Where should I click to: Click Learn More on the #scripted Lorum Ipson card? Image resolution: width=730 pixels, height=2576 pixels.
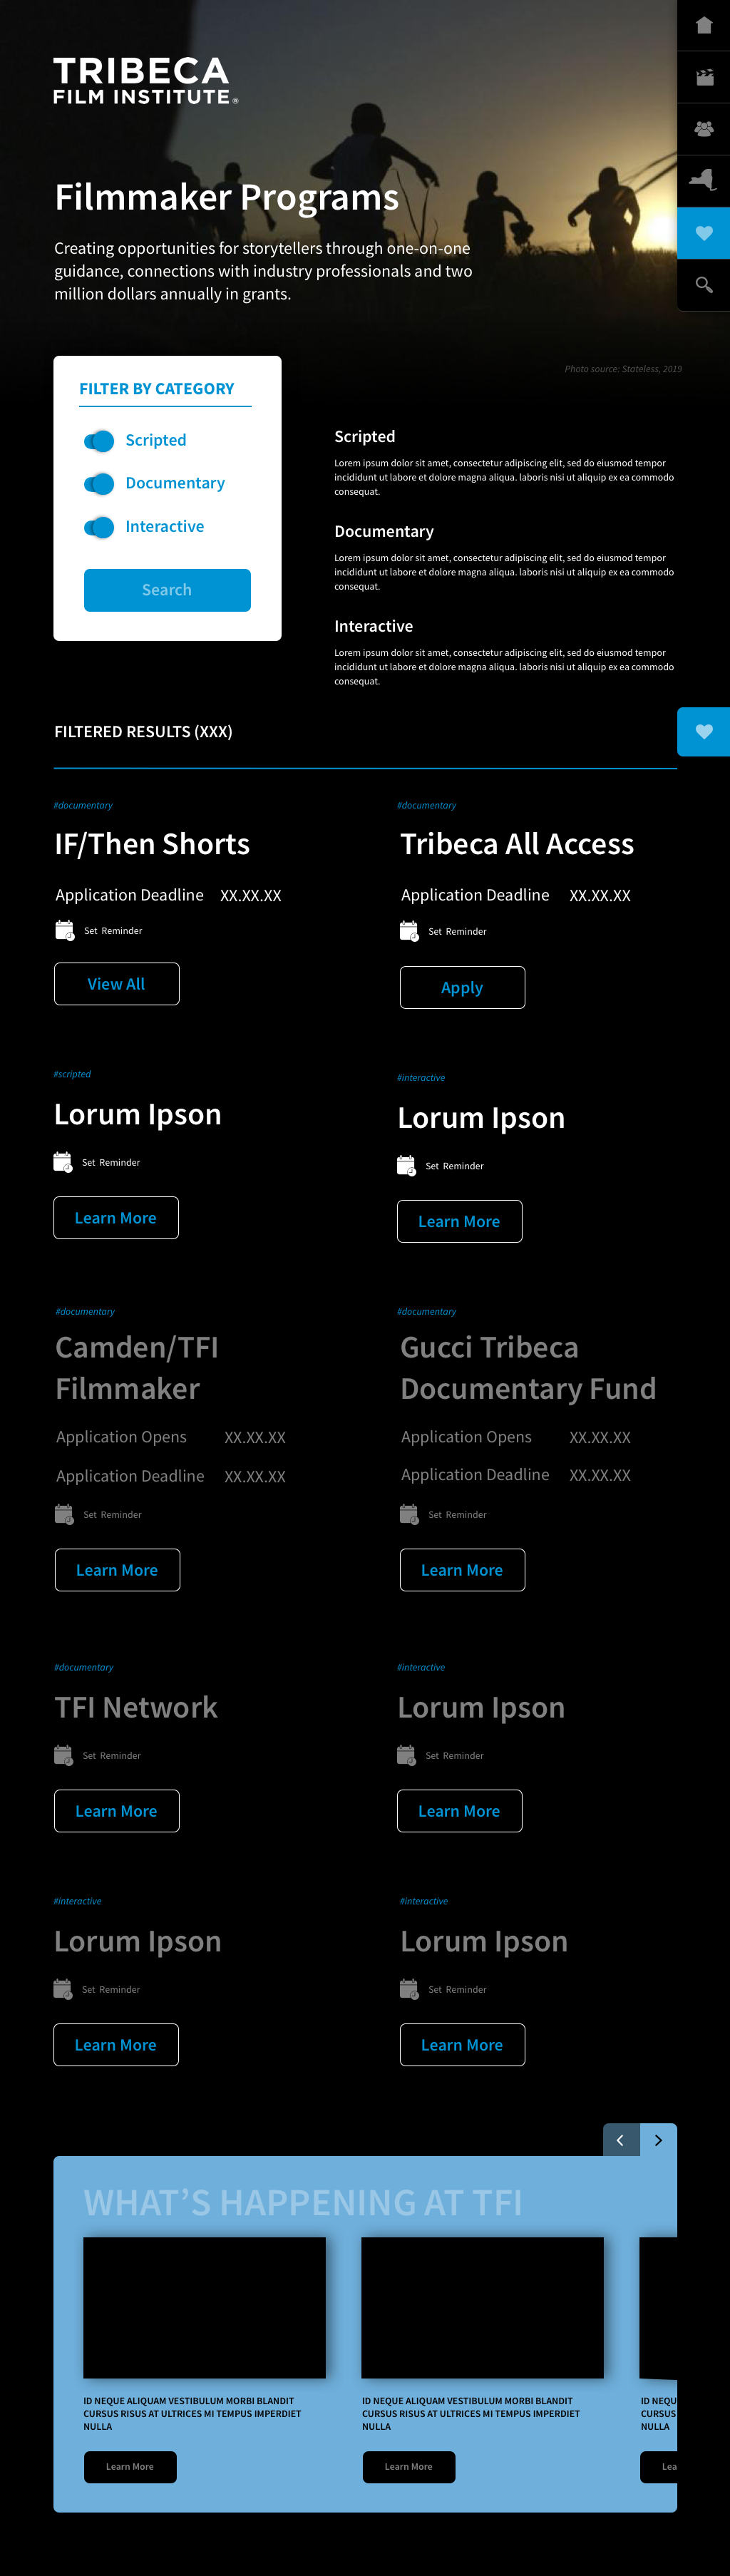116,1218
